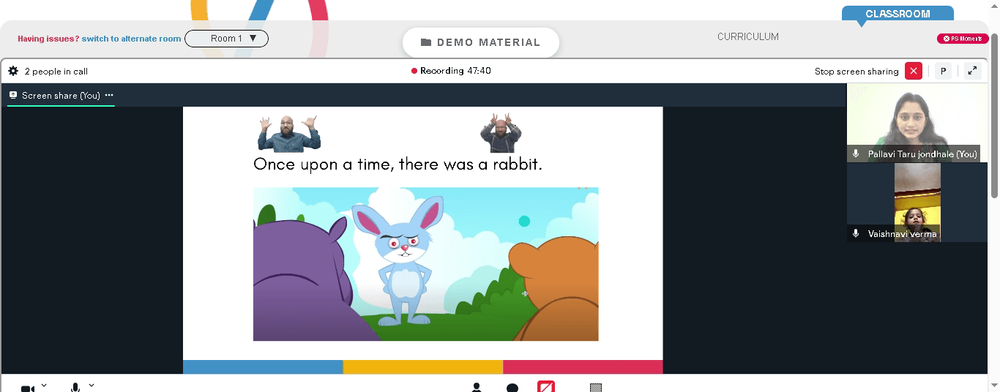Image resolution: width=1000 pixels, height=392 pixels.
Task: Click the sign-language man image with hands on head
Action: click(x=501, y=133)
